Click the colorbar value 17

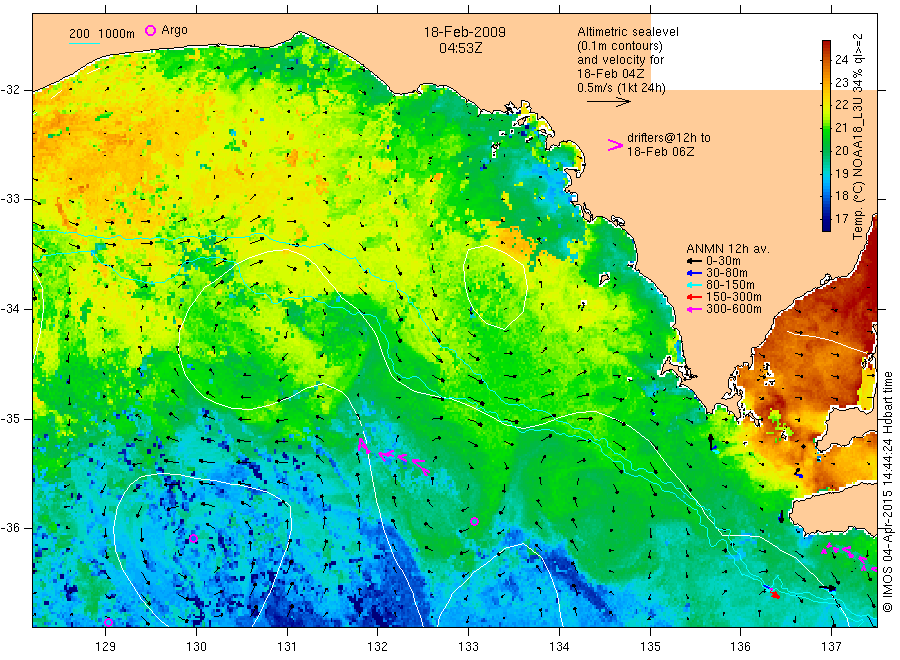(841, 219)
